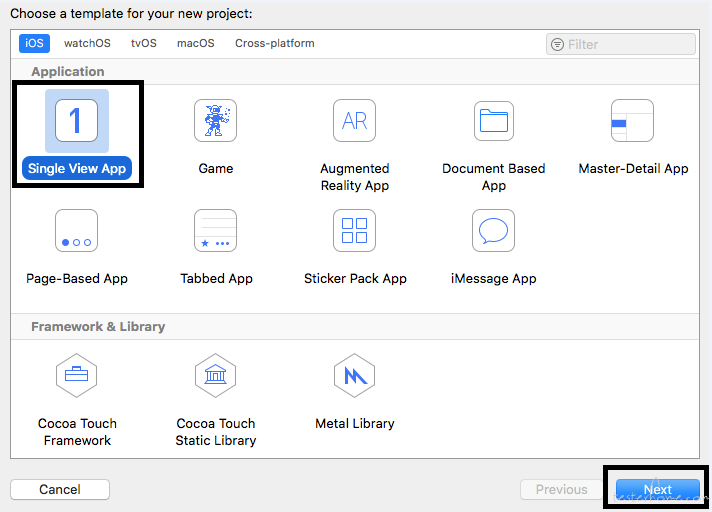This screenshot has width=712, height=512.
Task: Open the macOS tab
Action: (x=196, y=44)
